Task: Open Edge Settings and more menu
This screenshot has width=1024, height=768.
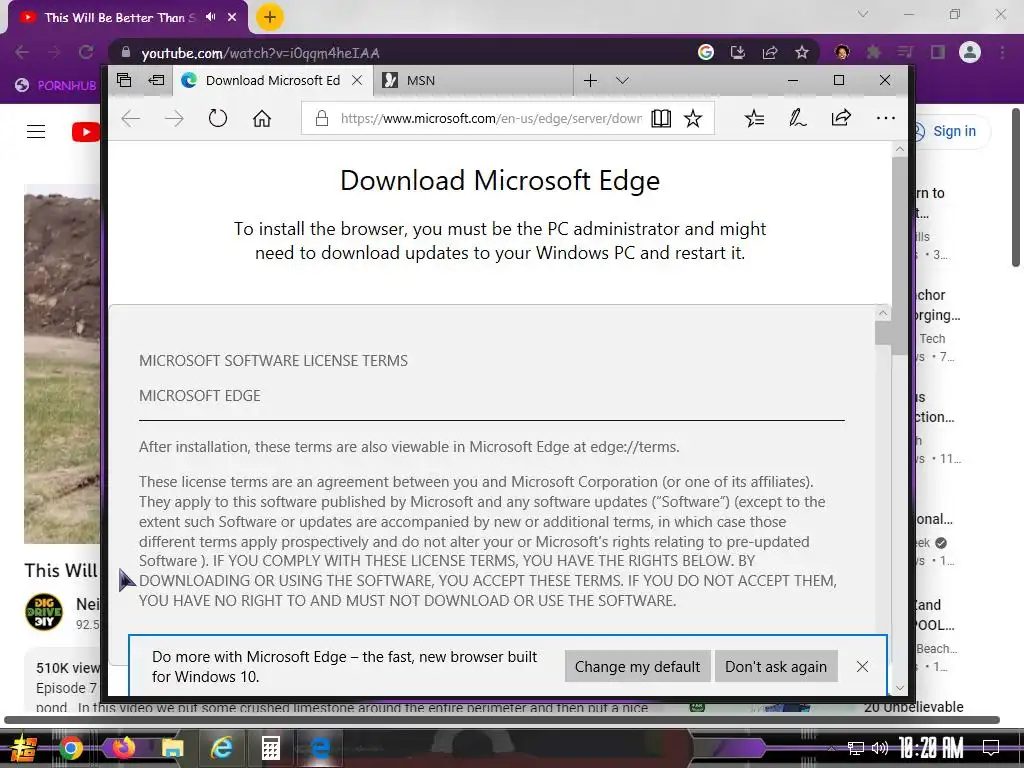Action: [886, 118]
